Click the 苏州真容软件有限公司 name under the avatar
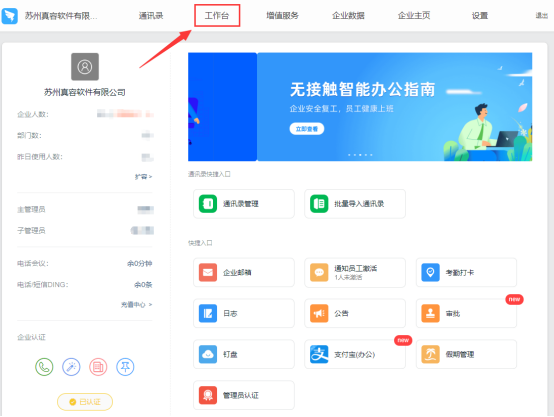Viewport: 554px width, 417px height. coord(85,92)
